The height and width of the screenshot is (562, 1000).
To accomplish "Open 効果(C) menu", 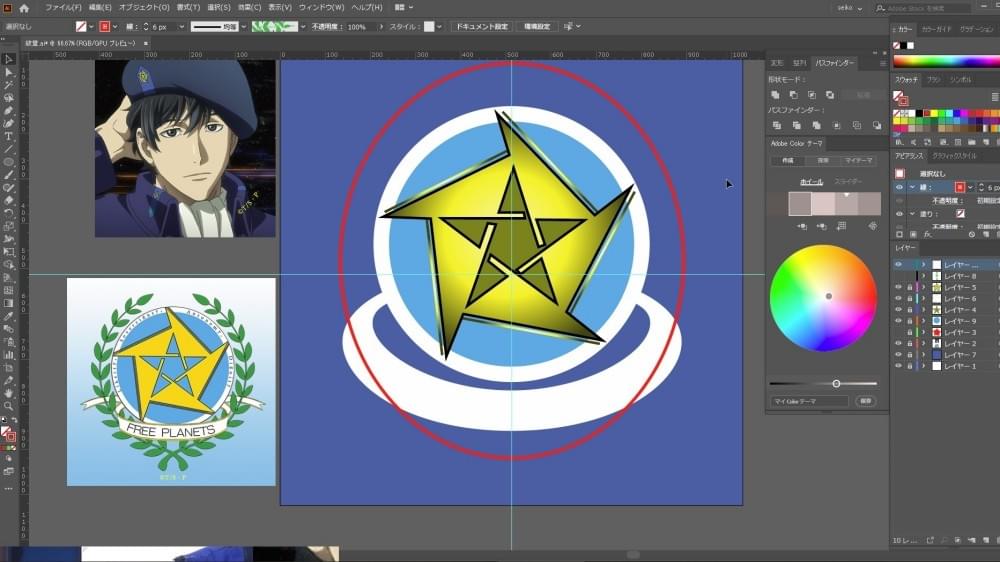I will (x=249, y=8).
